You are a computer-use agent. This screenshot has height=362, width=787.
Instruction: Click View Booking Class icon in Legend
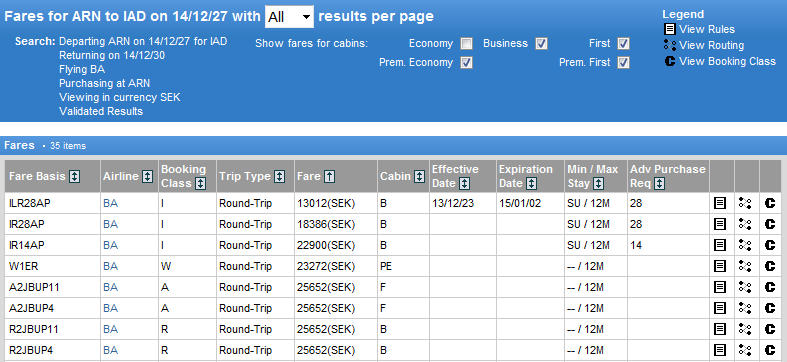click(670, 61)
